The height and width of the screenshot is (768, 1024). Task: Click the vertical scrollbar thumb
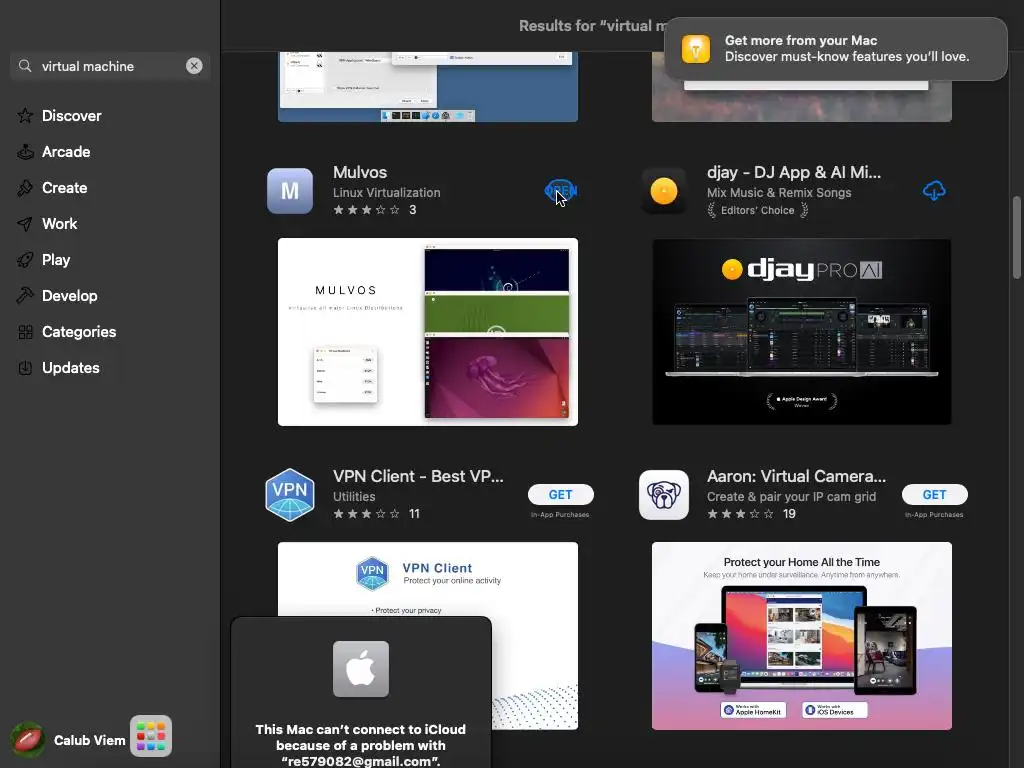[x=1016, y=237]
